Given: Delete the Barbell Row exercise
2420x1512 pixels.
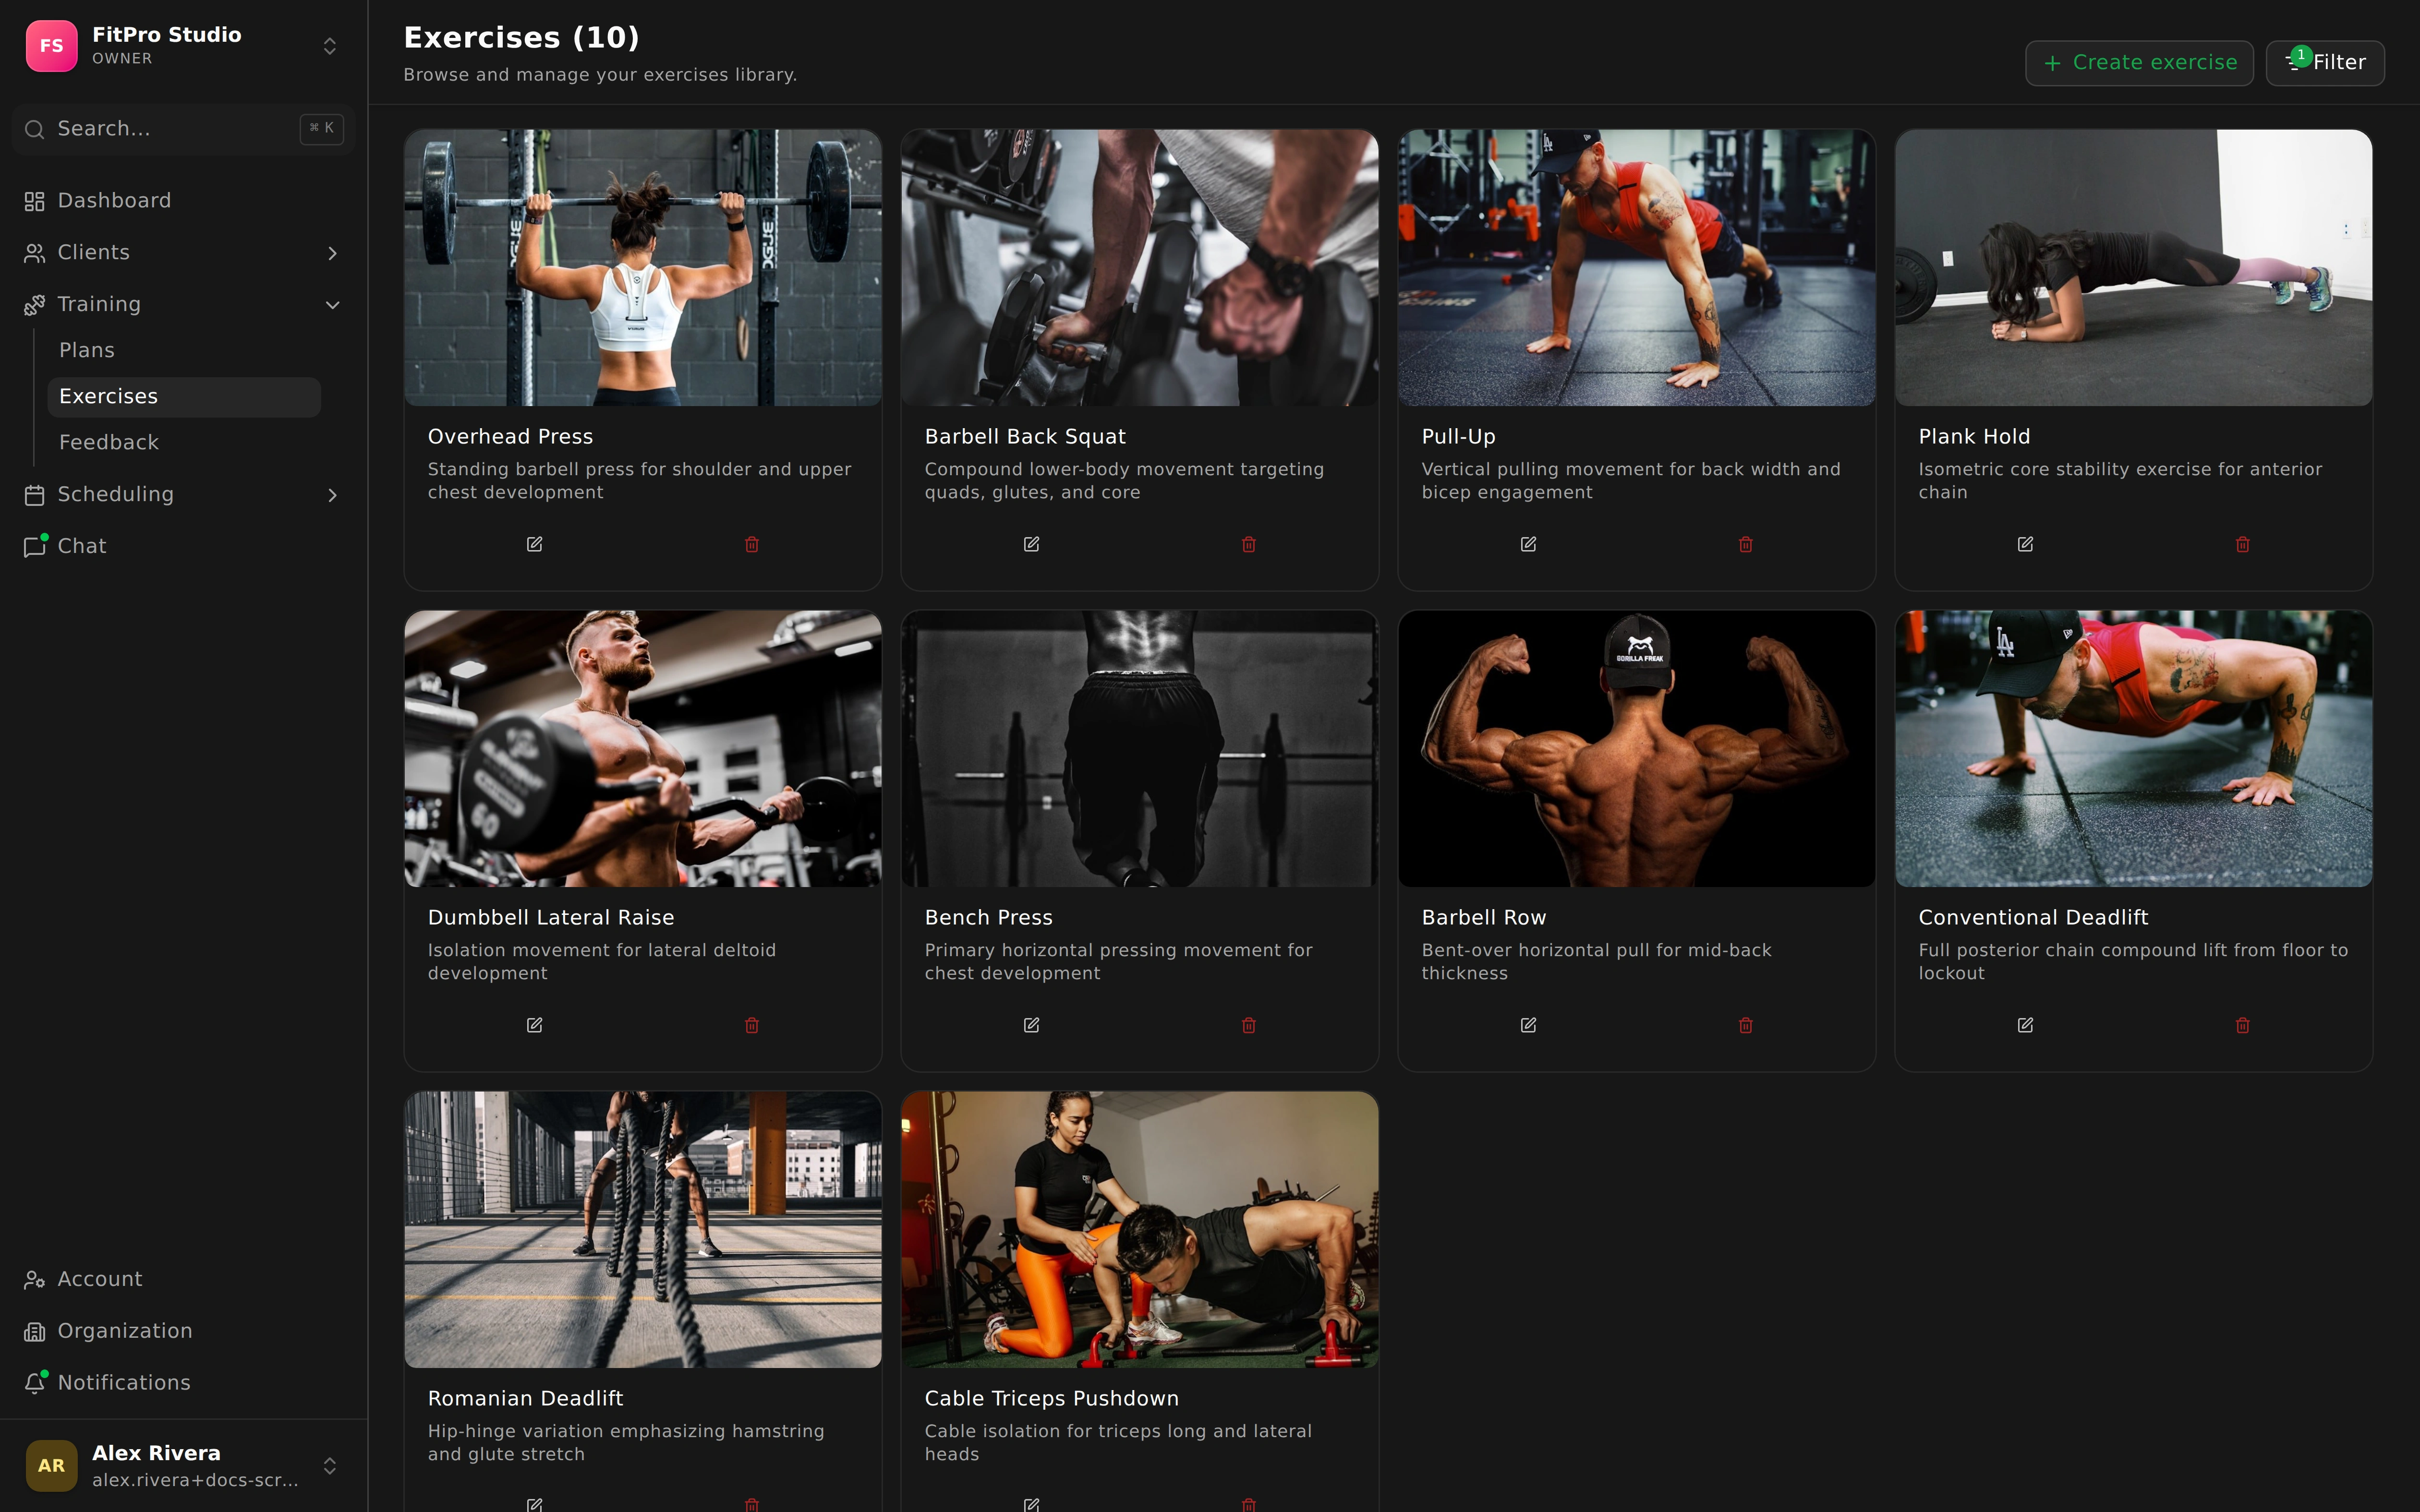Looking at the screenshot, I should click(x=1746, y=1025).
